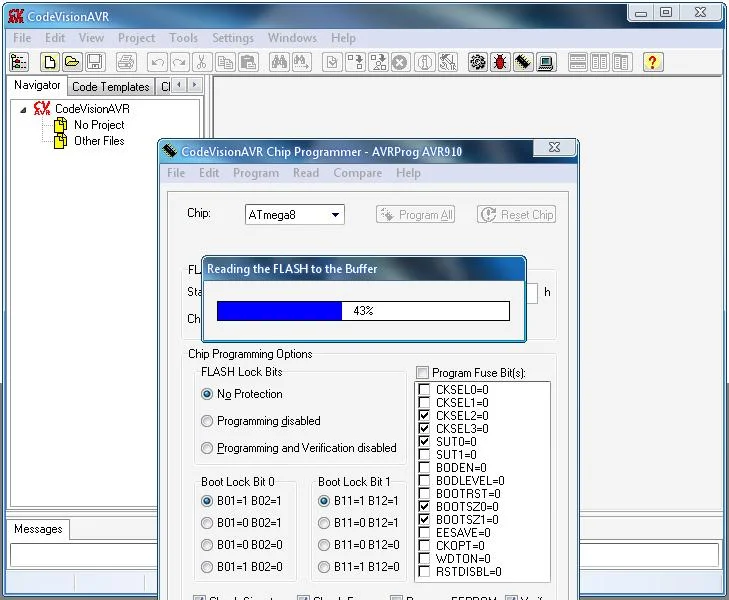Toggle the Navigator panel toolbar icon
Viewport: 729px width, 600px height.
pos(19,62)
